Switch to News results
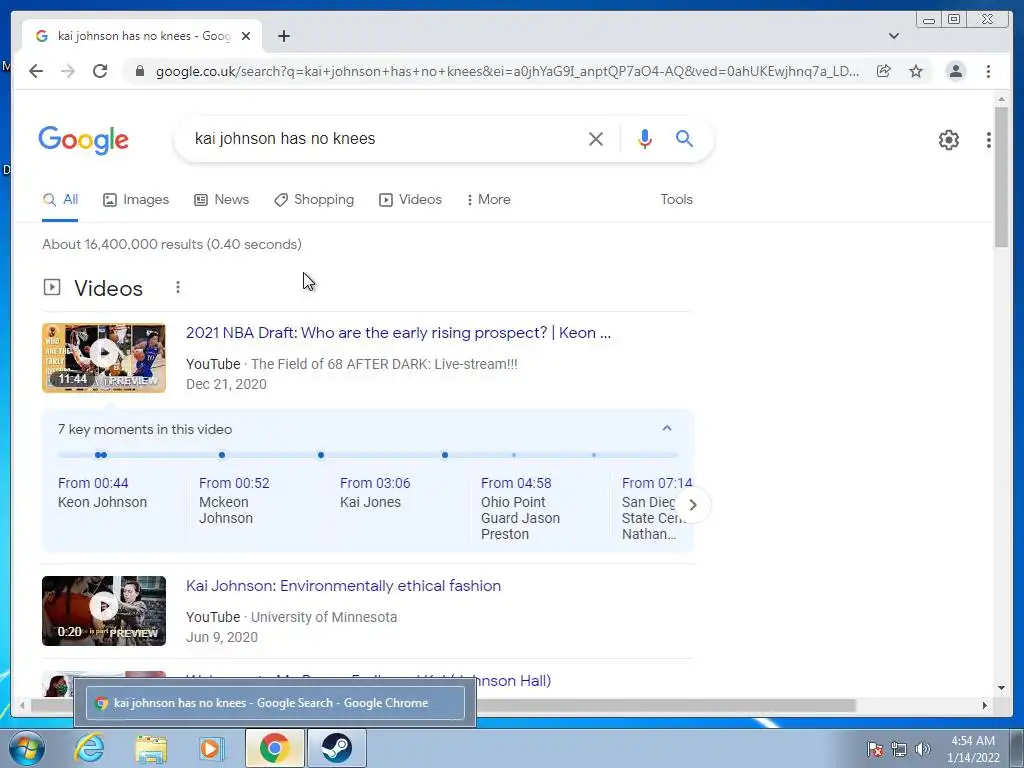Viewport: 1024px width, 768px height. (x=221, y=200)
